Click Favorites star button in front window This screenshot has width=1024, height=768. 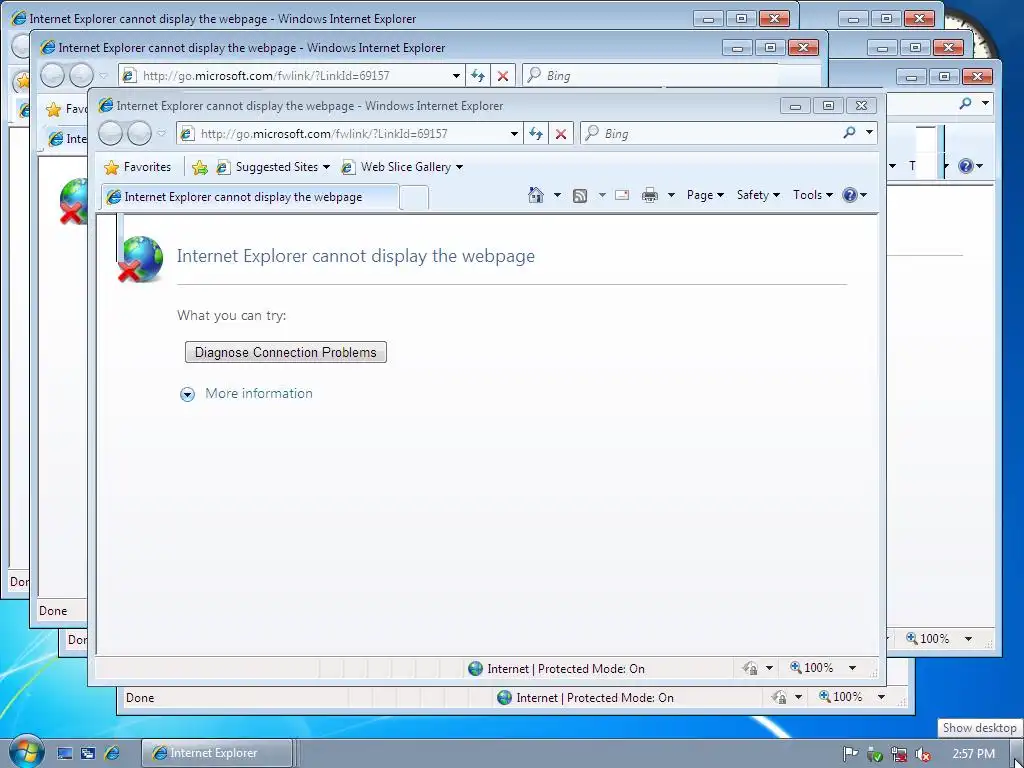(138, 167)
